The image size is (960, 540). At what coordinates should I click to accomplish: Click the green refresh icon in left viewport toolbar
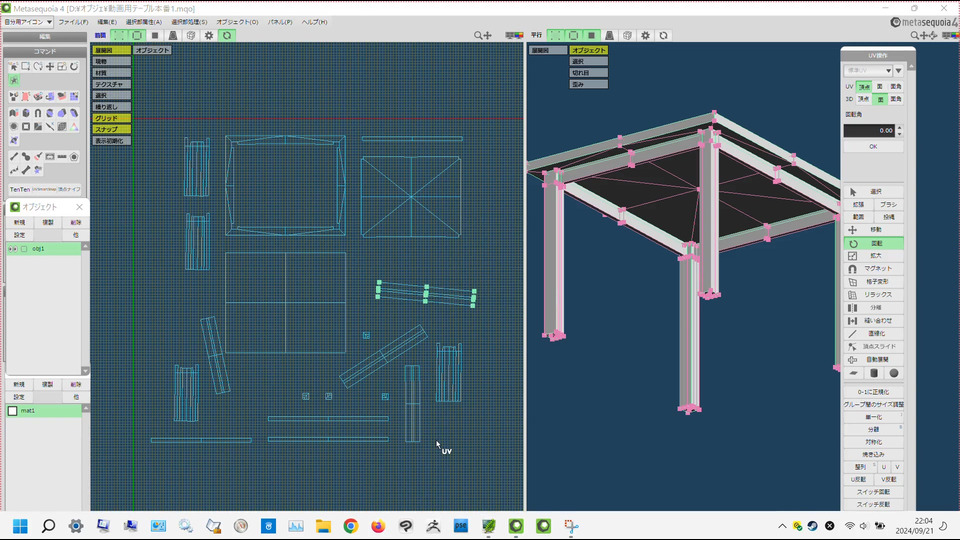point(227,35)
